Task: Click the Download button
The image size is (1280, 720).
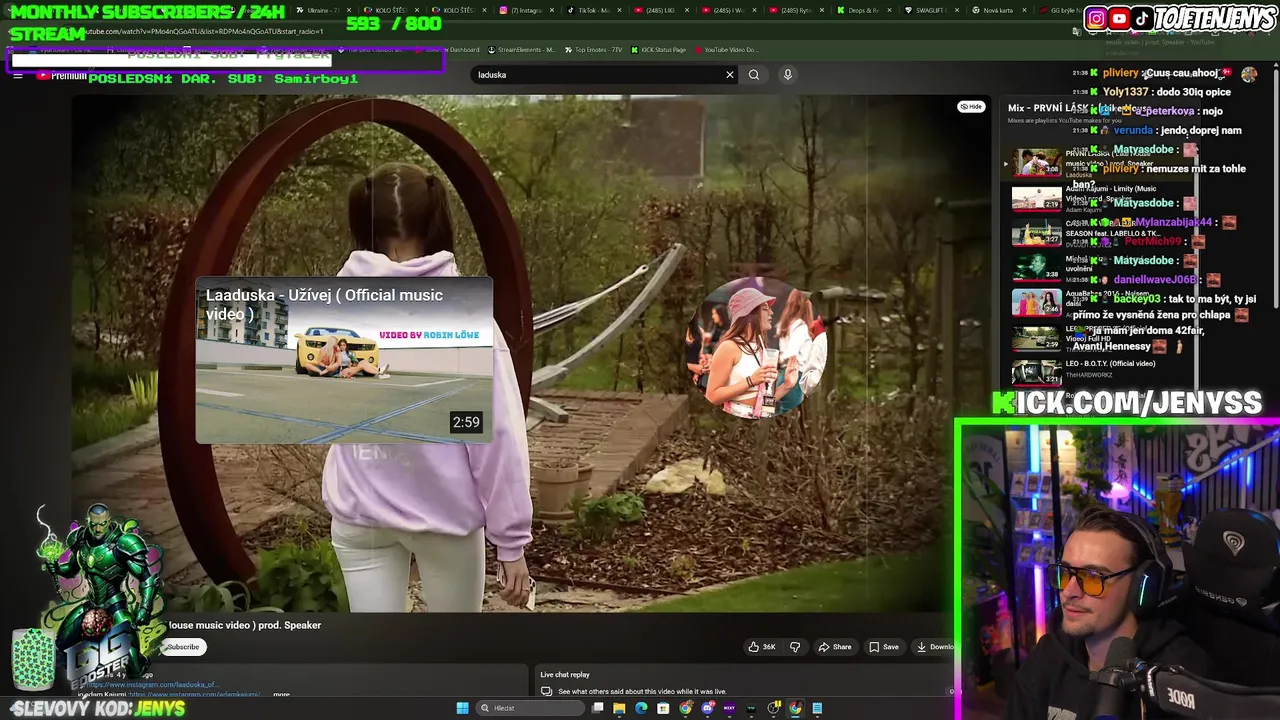Action: point(936,647)
